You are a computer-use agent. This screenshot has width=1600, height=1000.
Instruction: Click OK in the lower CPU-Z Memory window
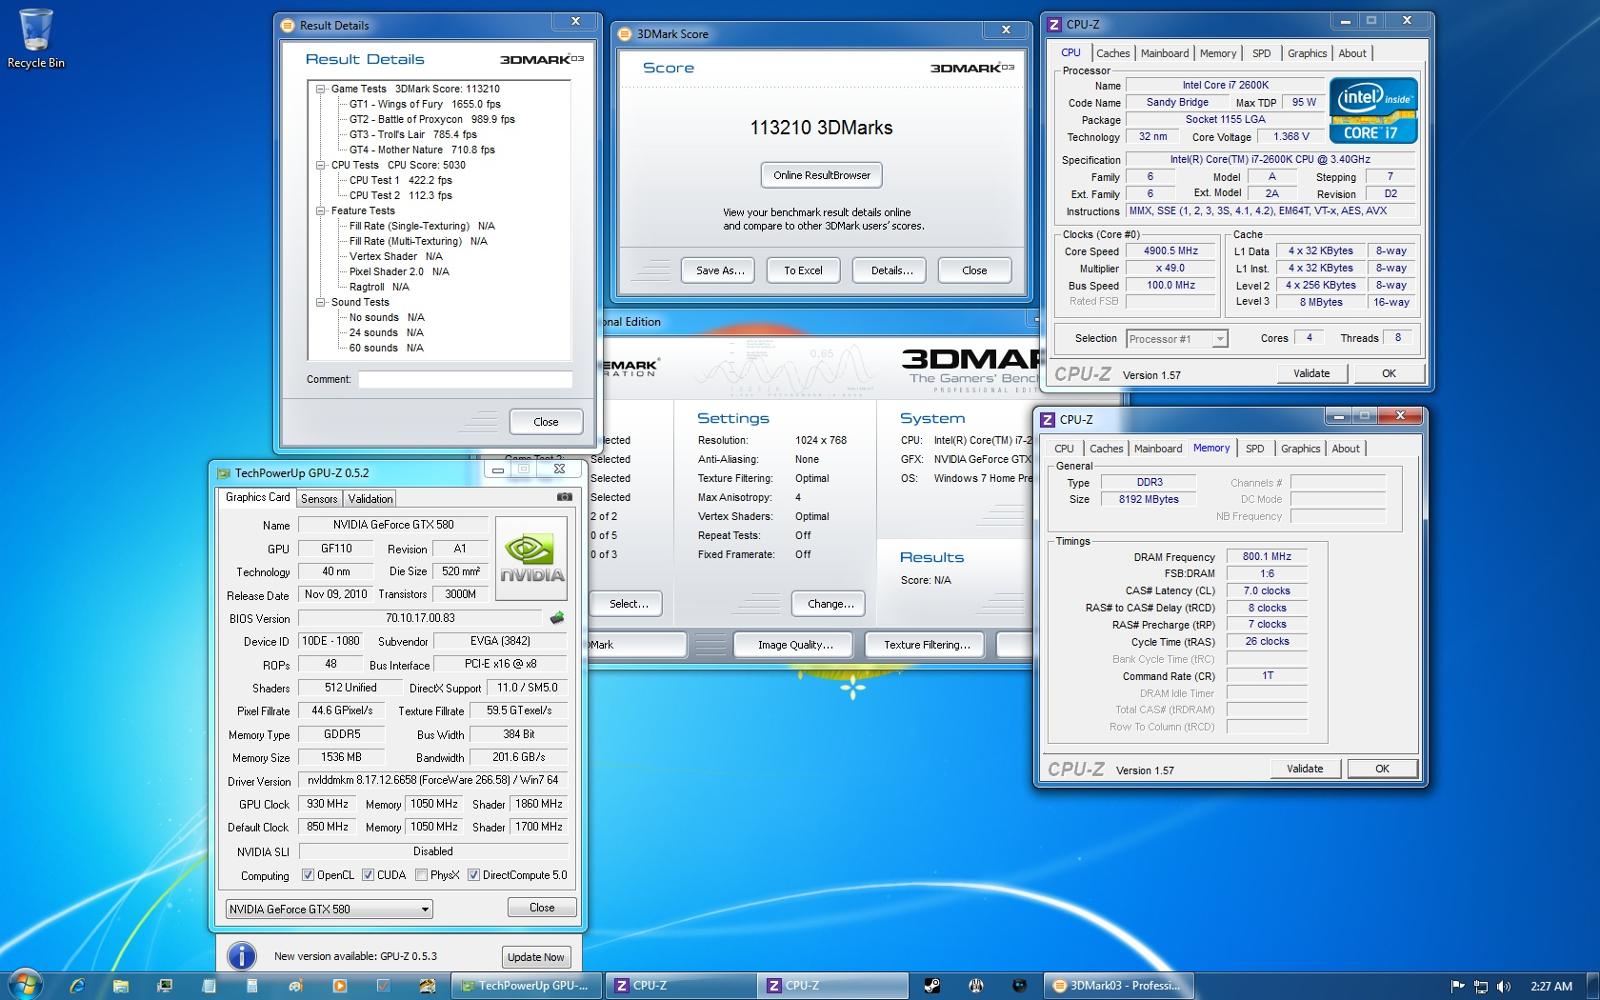click(x=1382, y=769)
